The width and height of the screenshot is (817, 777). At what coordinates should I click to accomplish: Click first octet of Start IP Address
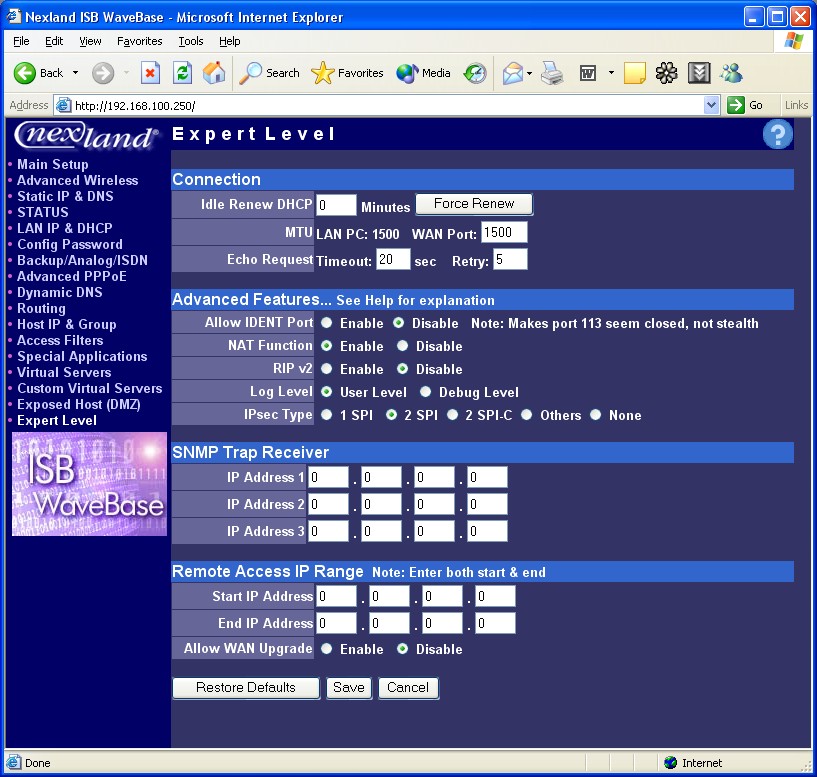tap(337, 596)
